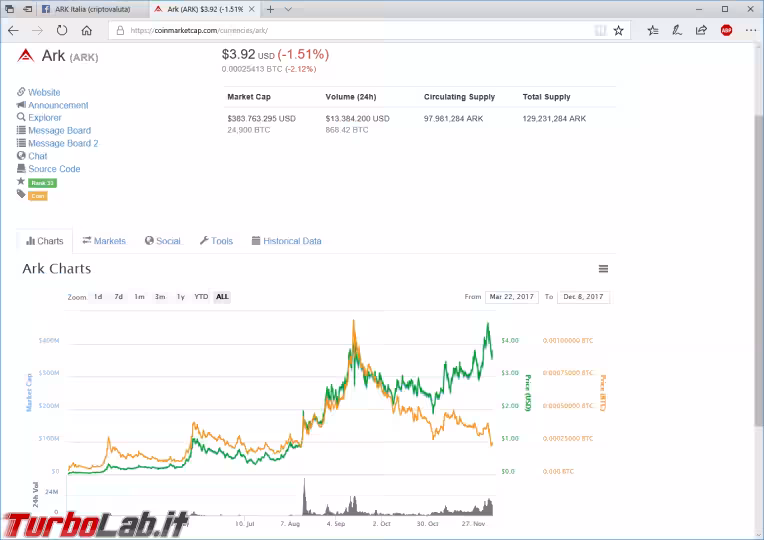This screenshot has height=540, width=764.
Task: Click the Ark logo icon
Action: point(25,56)
